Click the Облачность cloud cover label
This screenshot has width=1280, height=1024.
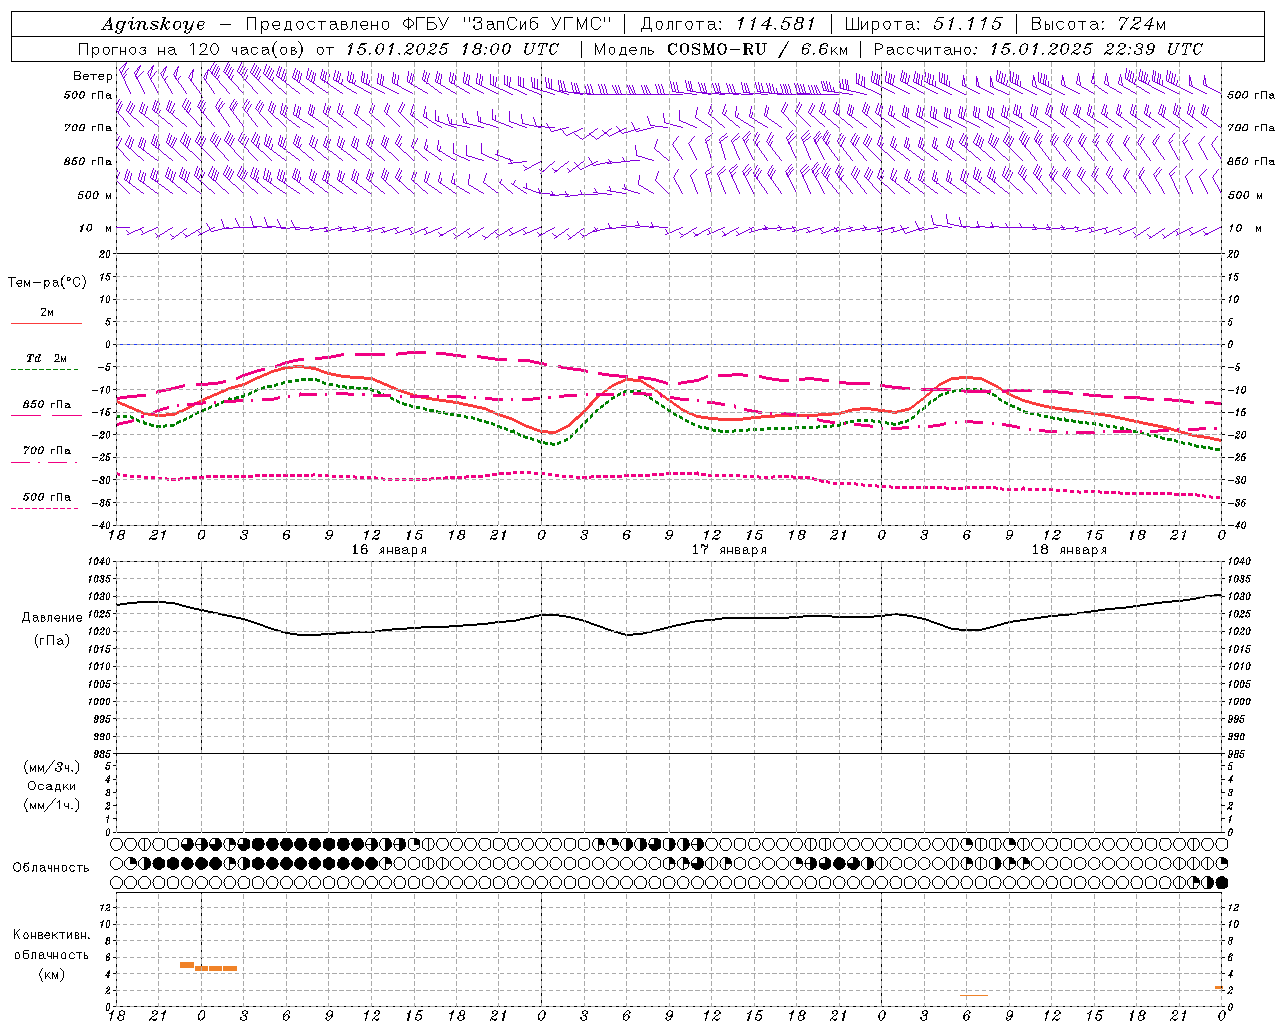tap(50, 868)
